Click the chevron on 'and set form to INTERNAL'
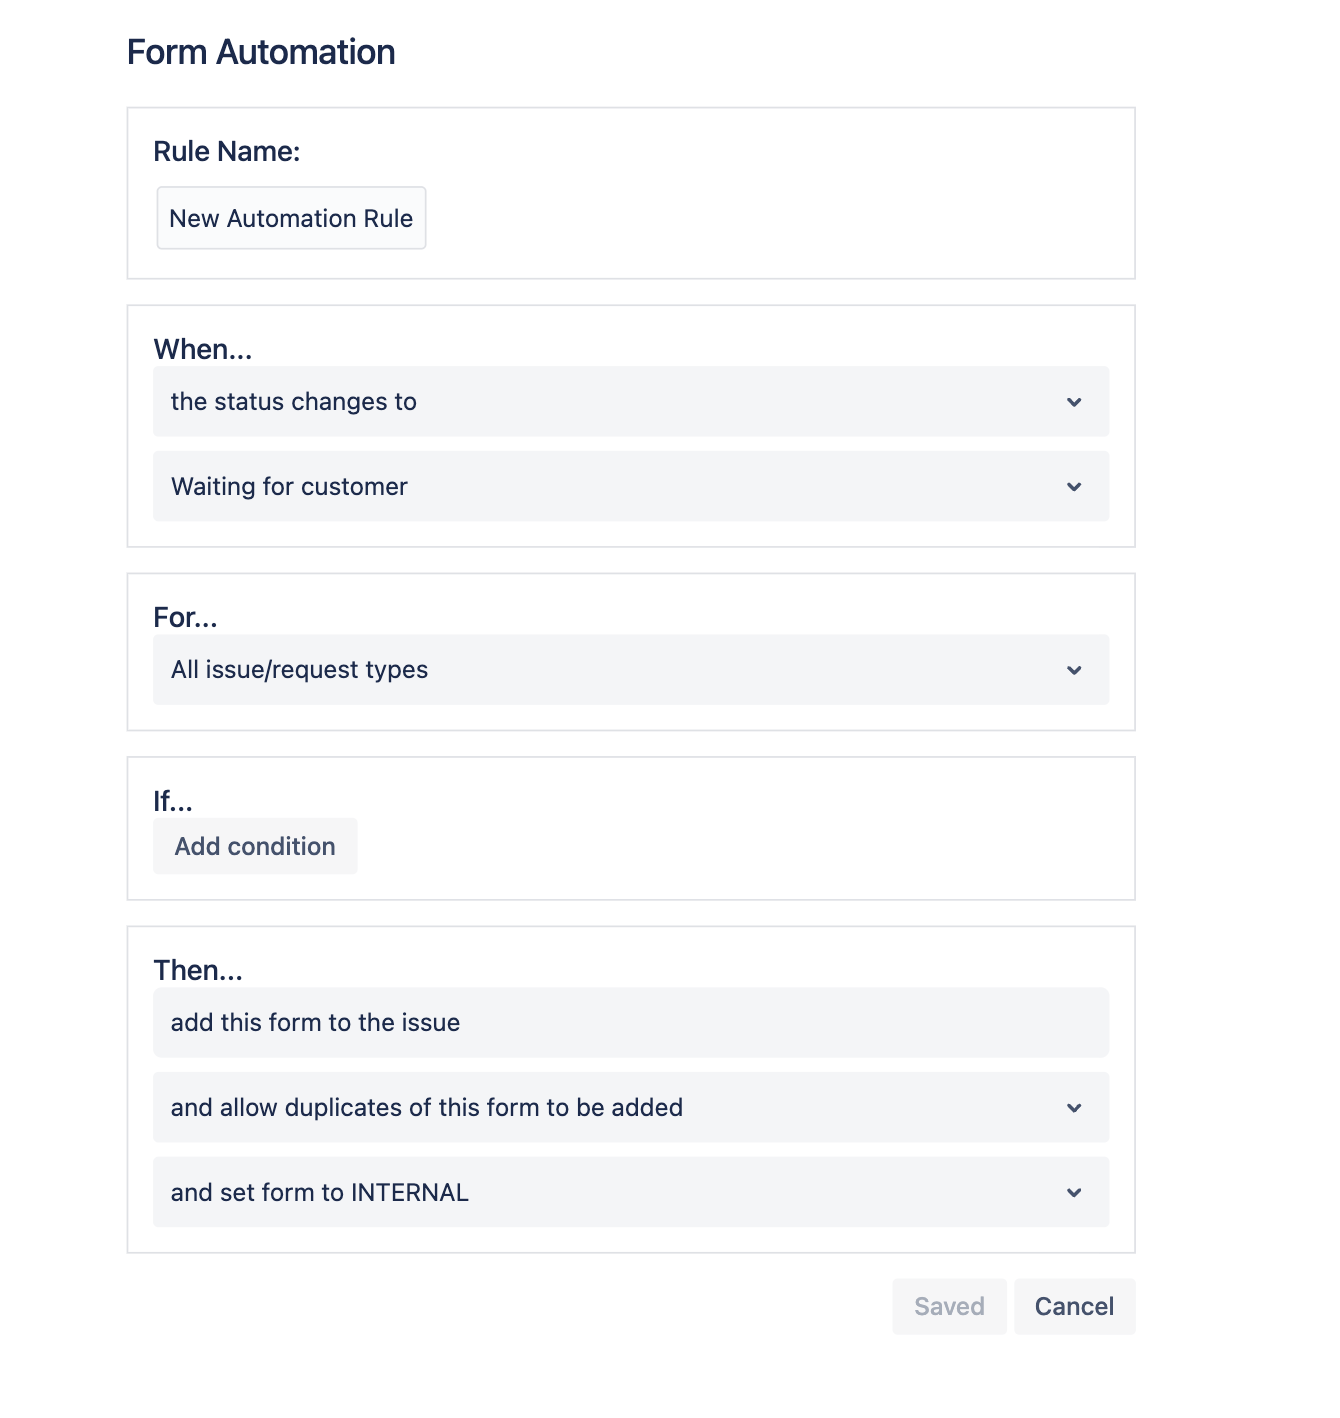 pyautogui.click(x=1075, y=1192)
